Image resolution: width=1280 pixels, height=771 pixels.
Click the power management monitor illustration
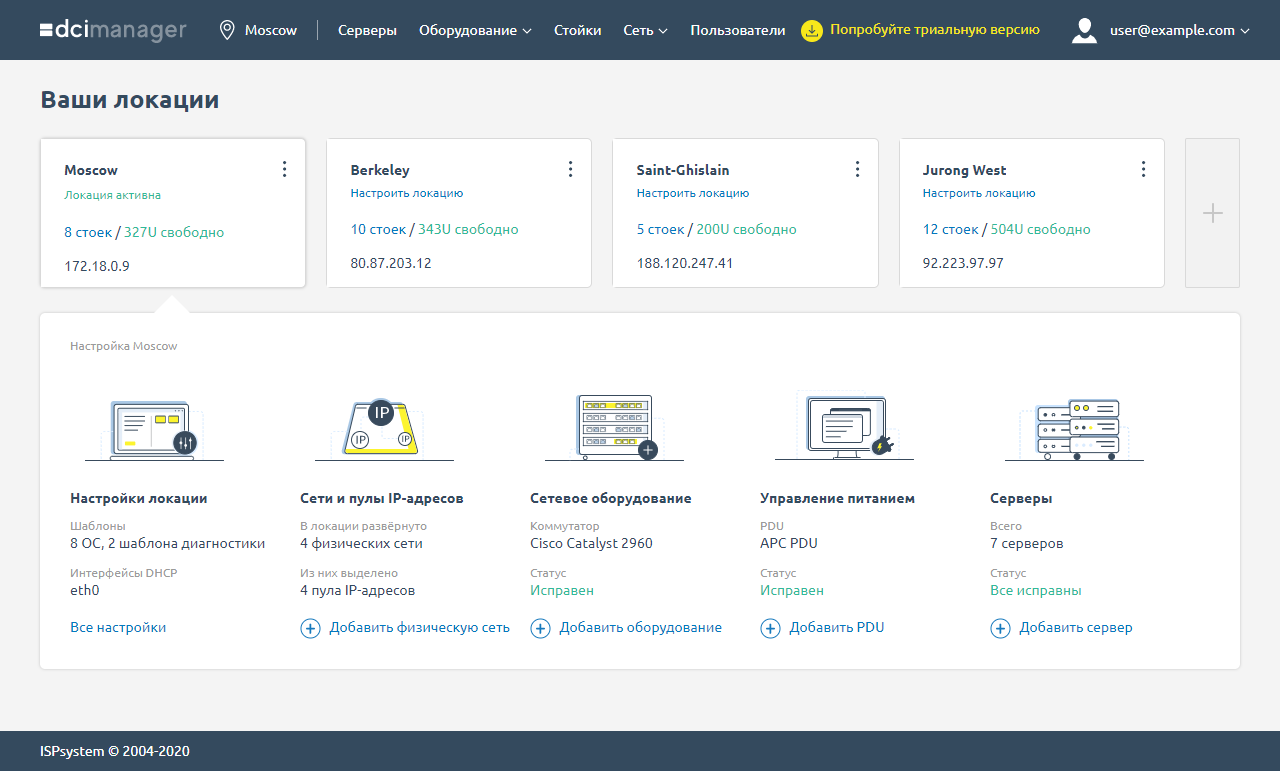(x=844, y=427)
